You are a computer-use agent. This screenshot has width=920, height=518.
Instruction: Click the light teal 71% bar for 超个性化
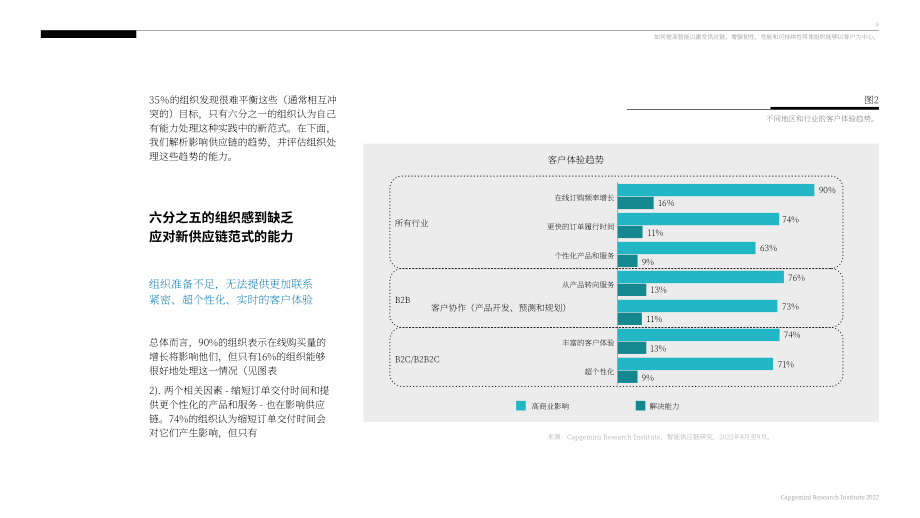pyautogui.click(x=695, y=364)
